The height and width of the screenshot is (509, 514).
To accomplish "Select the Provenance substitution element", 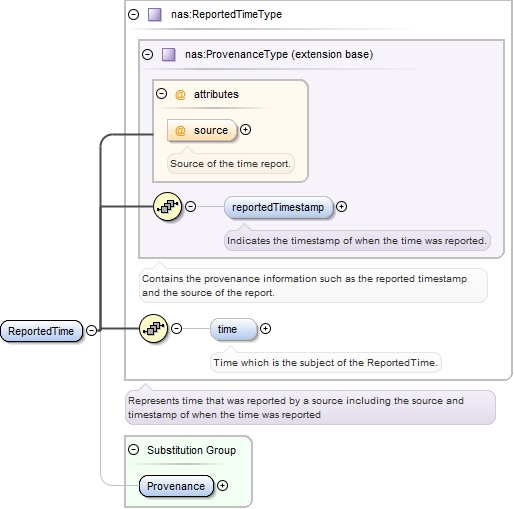I will coord(176,486).
